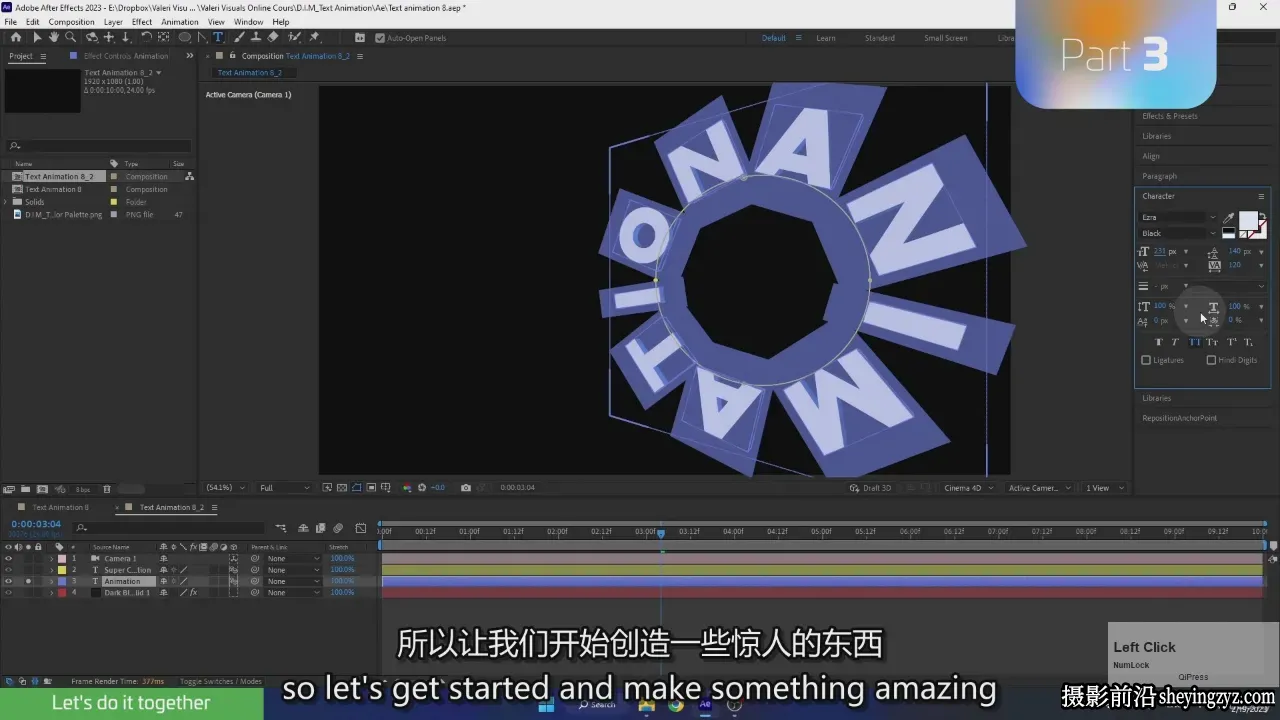1280x720 pixels.
Task: Switch to Text Animation 8 timeline tab
Action: click(60, 507)
